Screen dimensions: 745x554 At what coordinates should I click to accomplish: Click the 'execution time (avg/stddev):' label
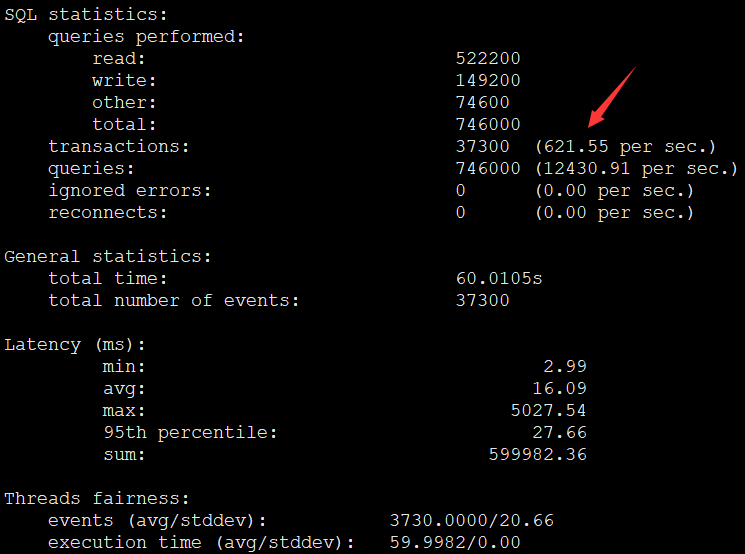pos(201,543)
